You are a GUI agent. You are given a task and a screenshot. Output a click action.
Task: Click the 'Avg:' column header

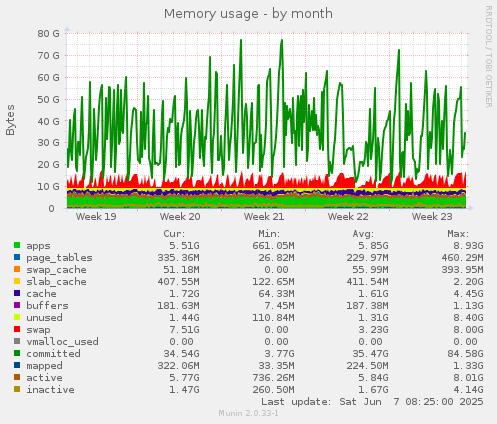(363, 234)
